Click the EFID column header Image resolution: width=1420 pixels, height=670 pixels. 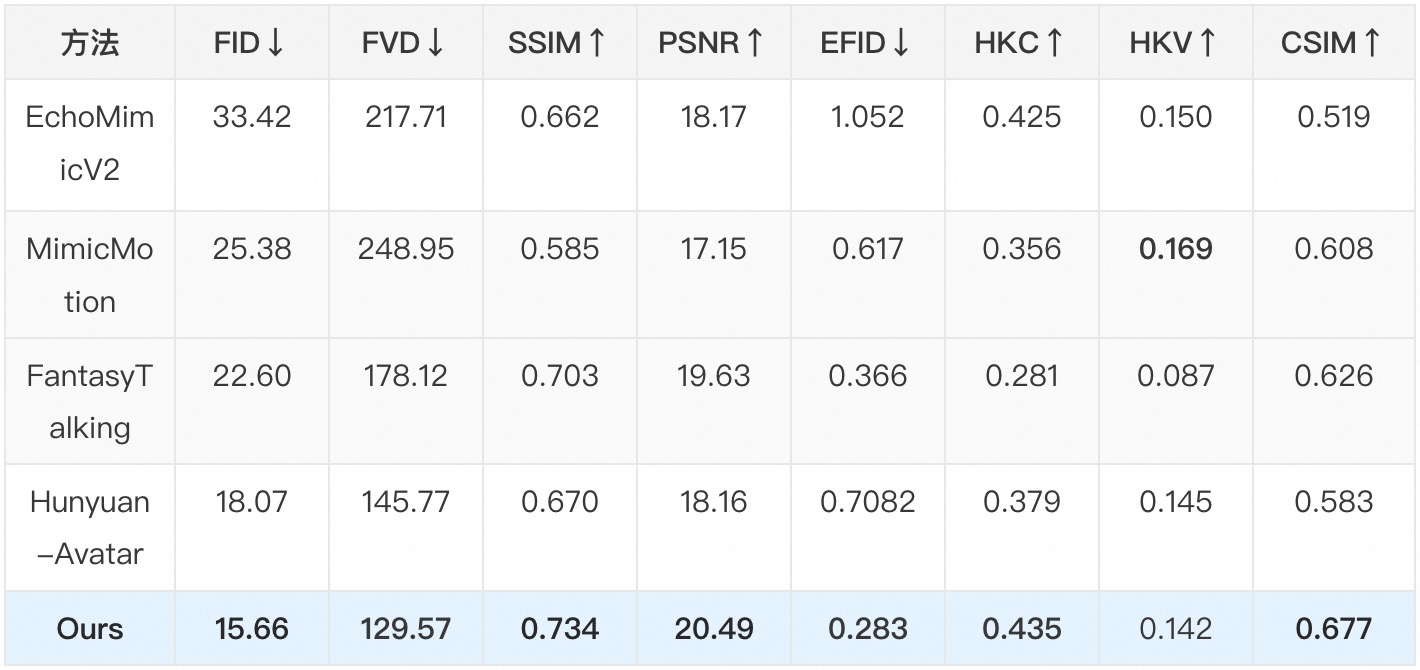point(866,44)
